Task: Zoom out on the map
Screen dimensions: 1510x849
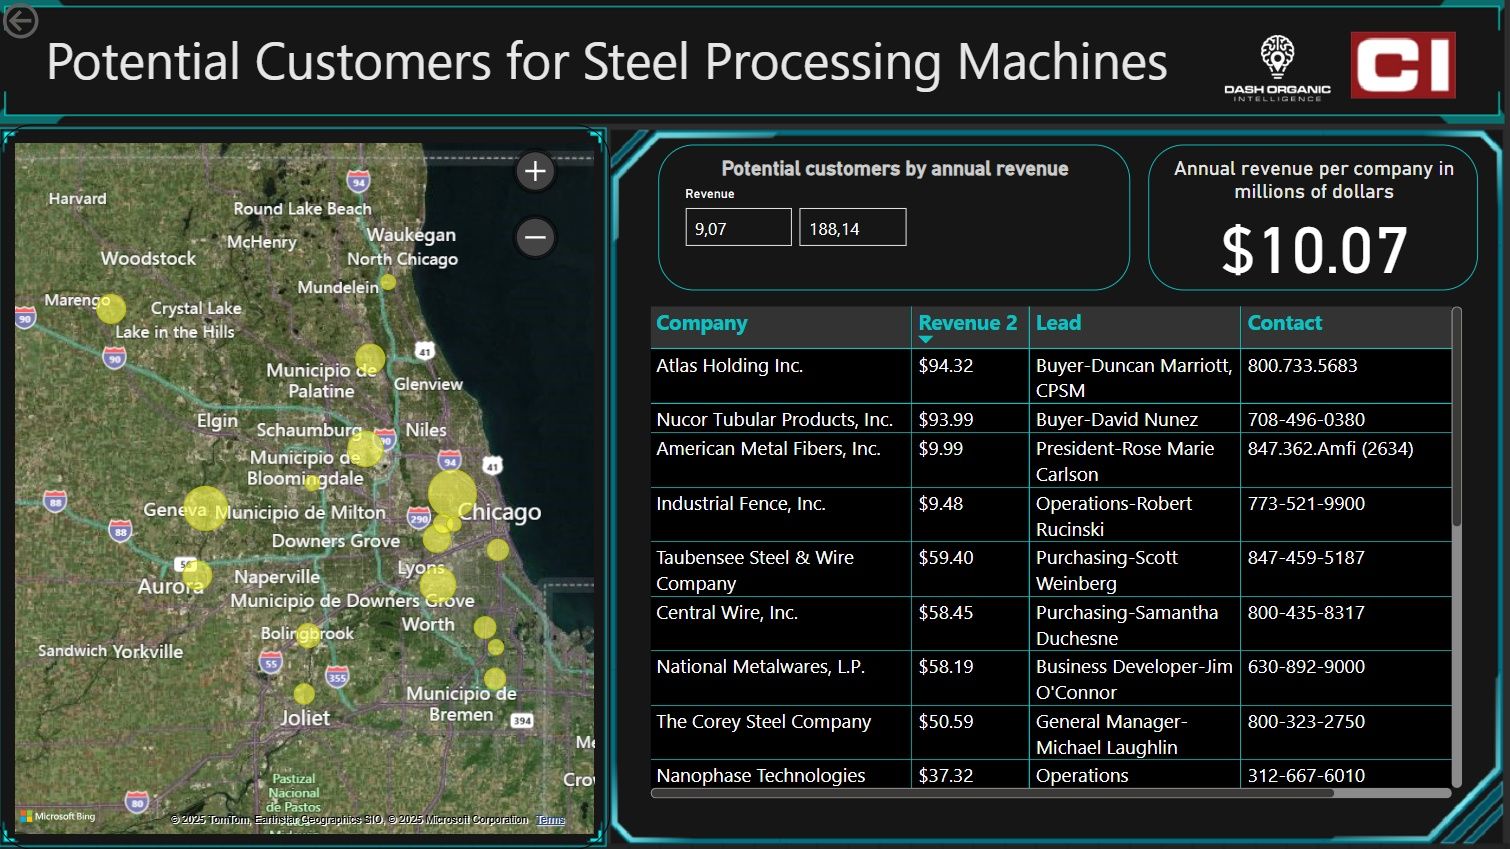Action: click(535, 237)
